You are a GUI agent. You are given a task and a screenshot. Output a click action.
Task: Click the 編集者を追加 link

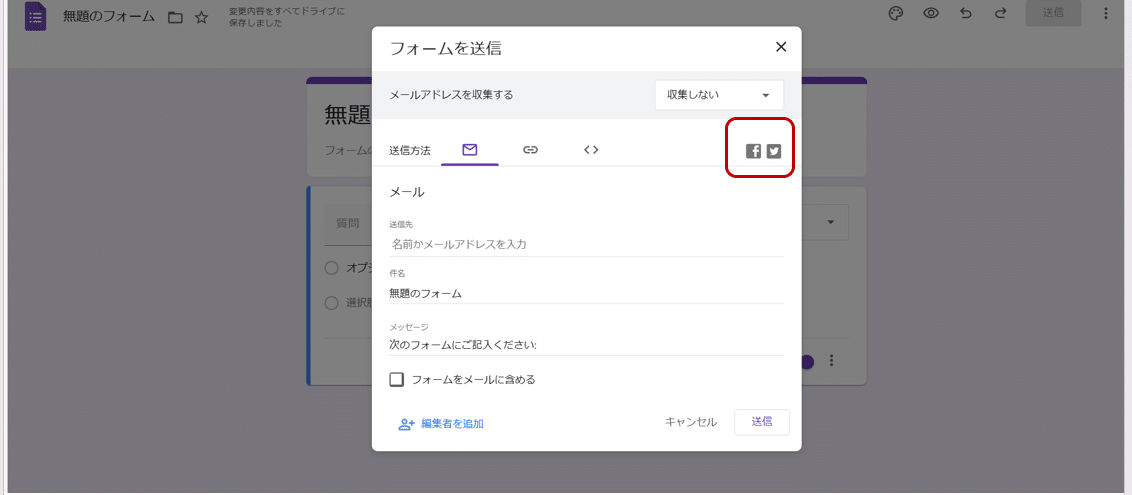441,424
